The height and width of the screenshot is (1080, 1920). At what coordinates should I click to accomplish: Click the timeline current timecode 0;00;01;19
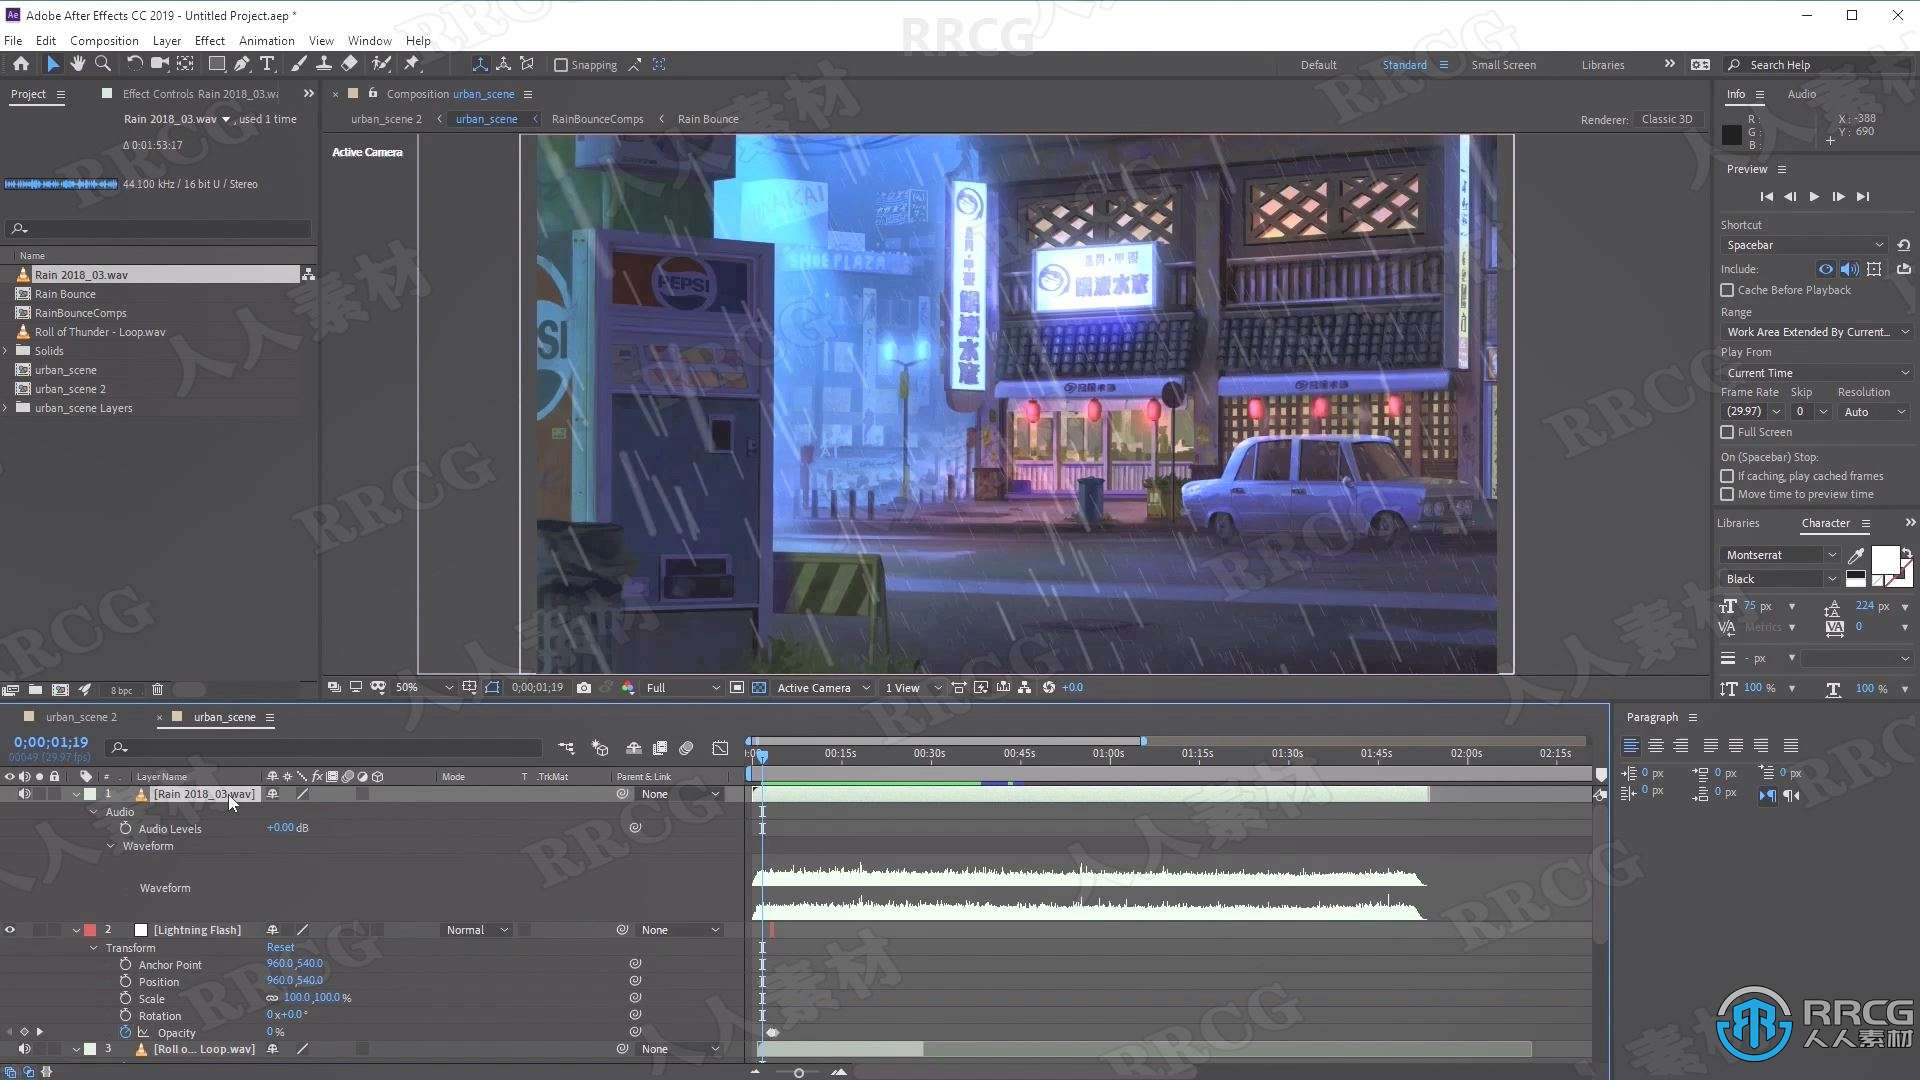51,742
